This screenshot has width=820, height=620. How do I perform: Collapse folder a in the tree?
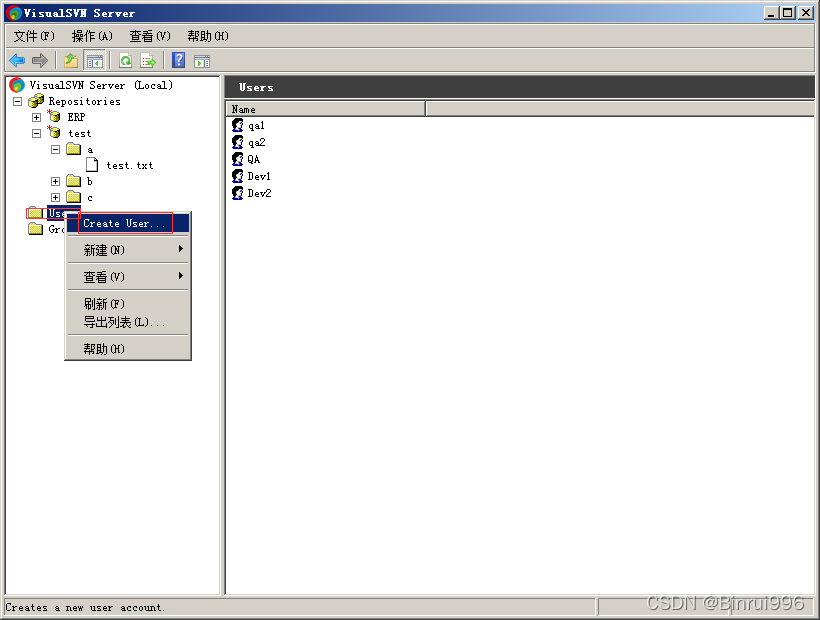[x=55, y=150]
